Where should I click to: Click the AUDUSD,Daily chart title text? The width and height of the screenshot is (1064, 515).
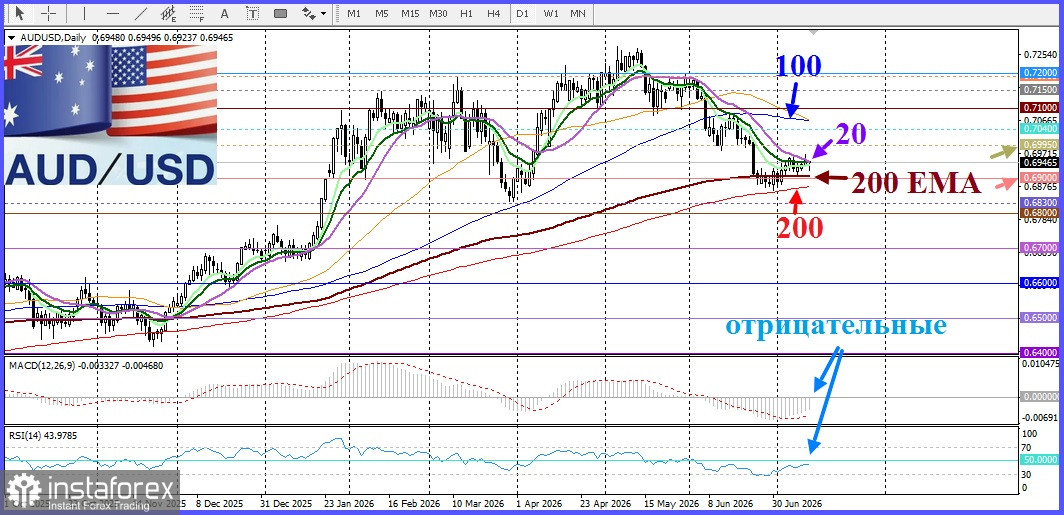click(x=52, y=38)
